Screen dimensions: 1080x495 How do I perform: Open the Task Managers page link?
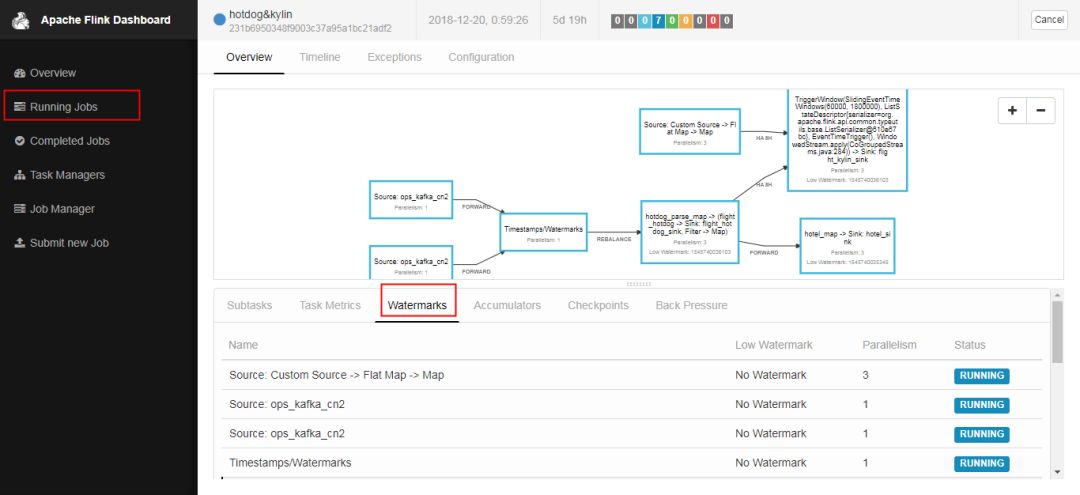click(68, 175)
